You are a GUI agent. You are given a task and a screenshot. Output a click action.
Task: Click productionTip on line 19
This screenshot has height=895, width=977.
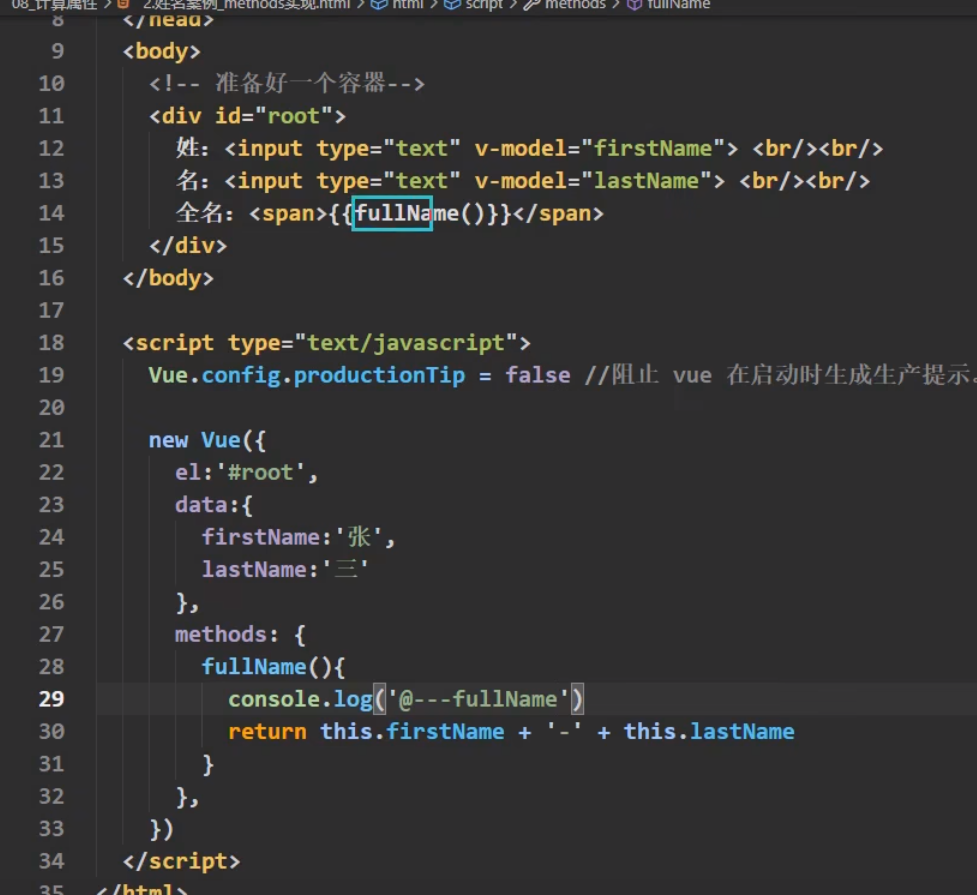click(x=379, y=375)
